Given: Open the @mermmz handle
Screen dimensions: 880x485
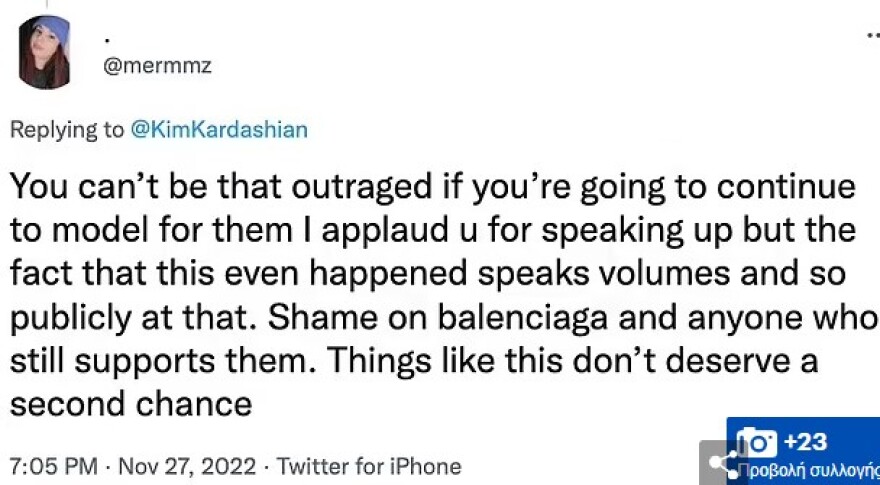Looking at the screenshot, I should tap(158, 66).
